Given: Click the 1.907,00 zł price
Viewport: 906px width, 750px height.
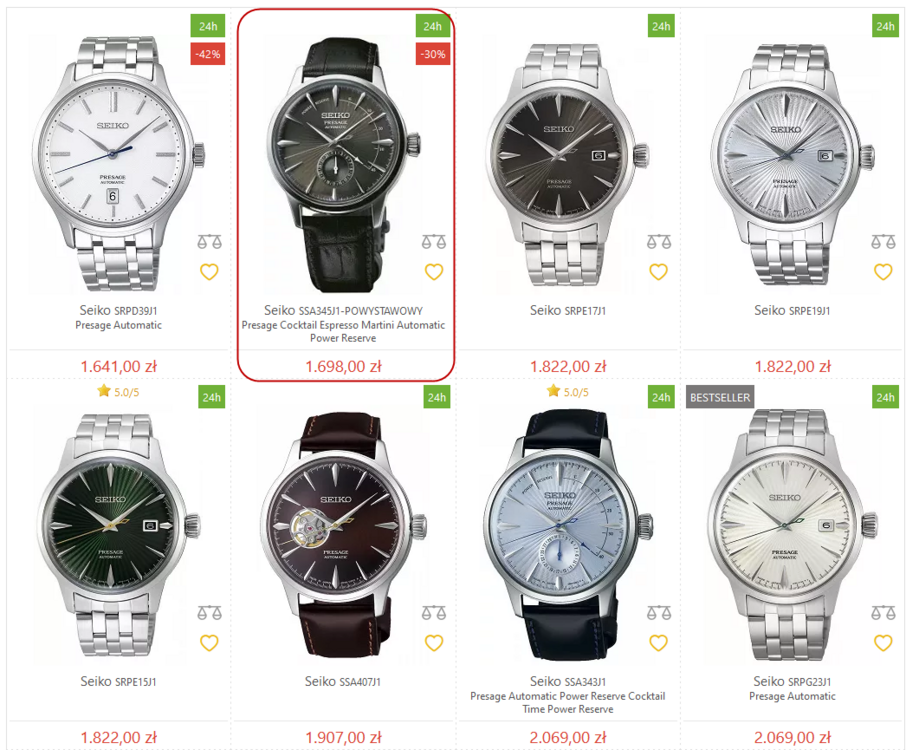Looking at the screenshot, I should [x=343, y=737].
